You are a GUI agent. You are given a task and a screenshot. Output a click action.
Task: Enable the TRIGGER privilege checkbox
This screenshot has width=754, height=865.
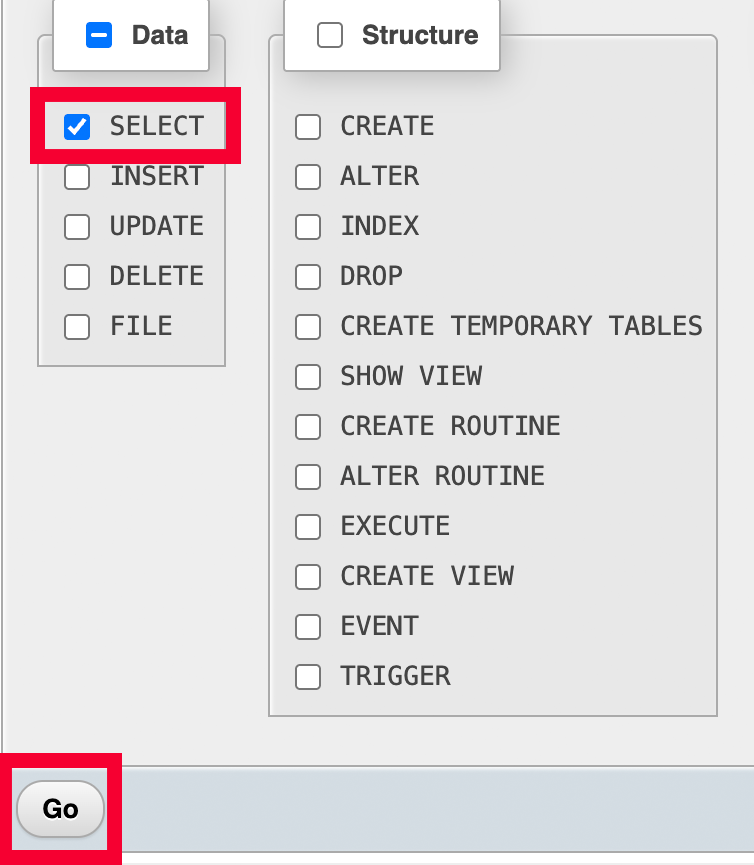(308, 677)
